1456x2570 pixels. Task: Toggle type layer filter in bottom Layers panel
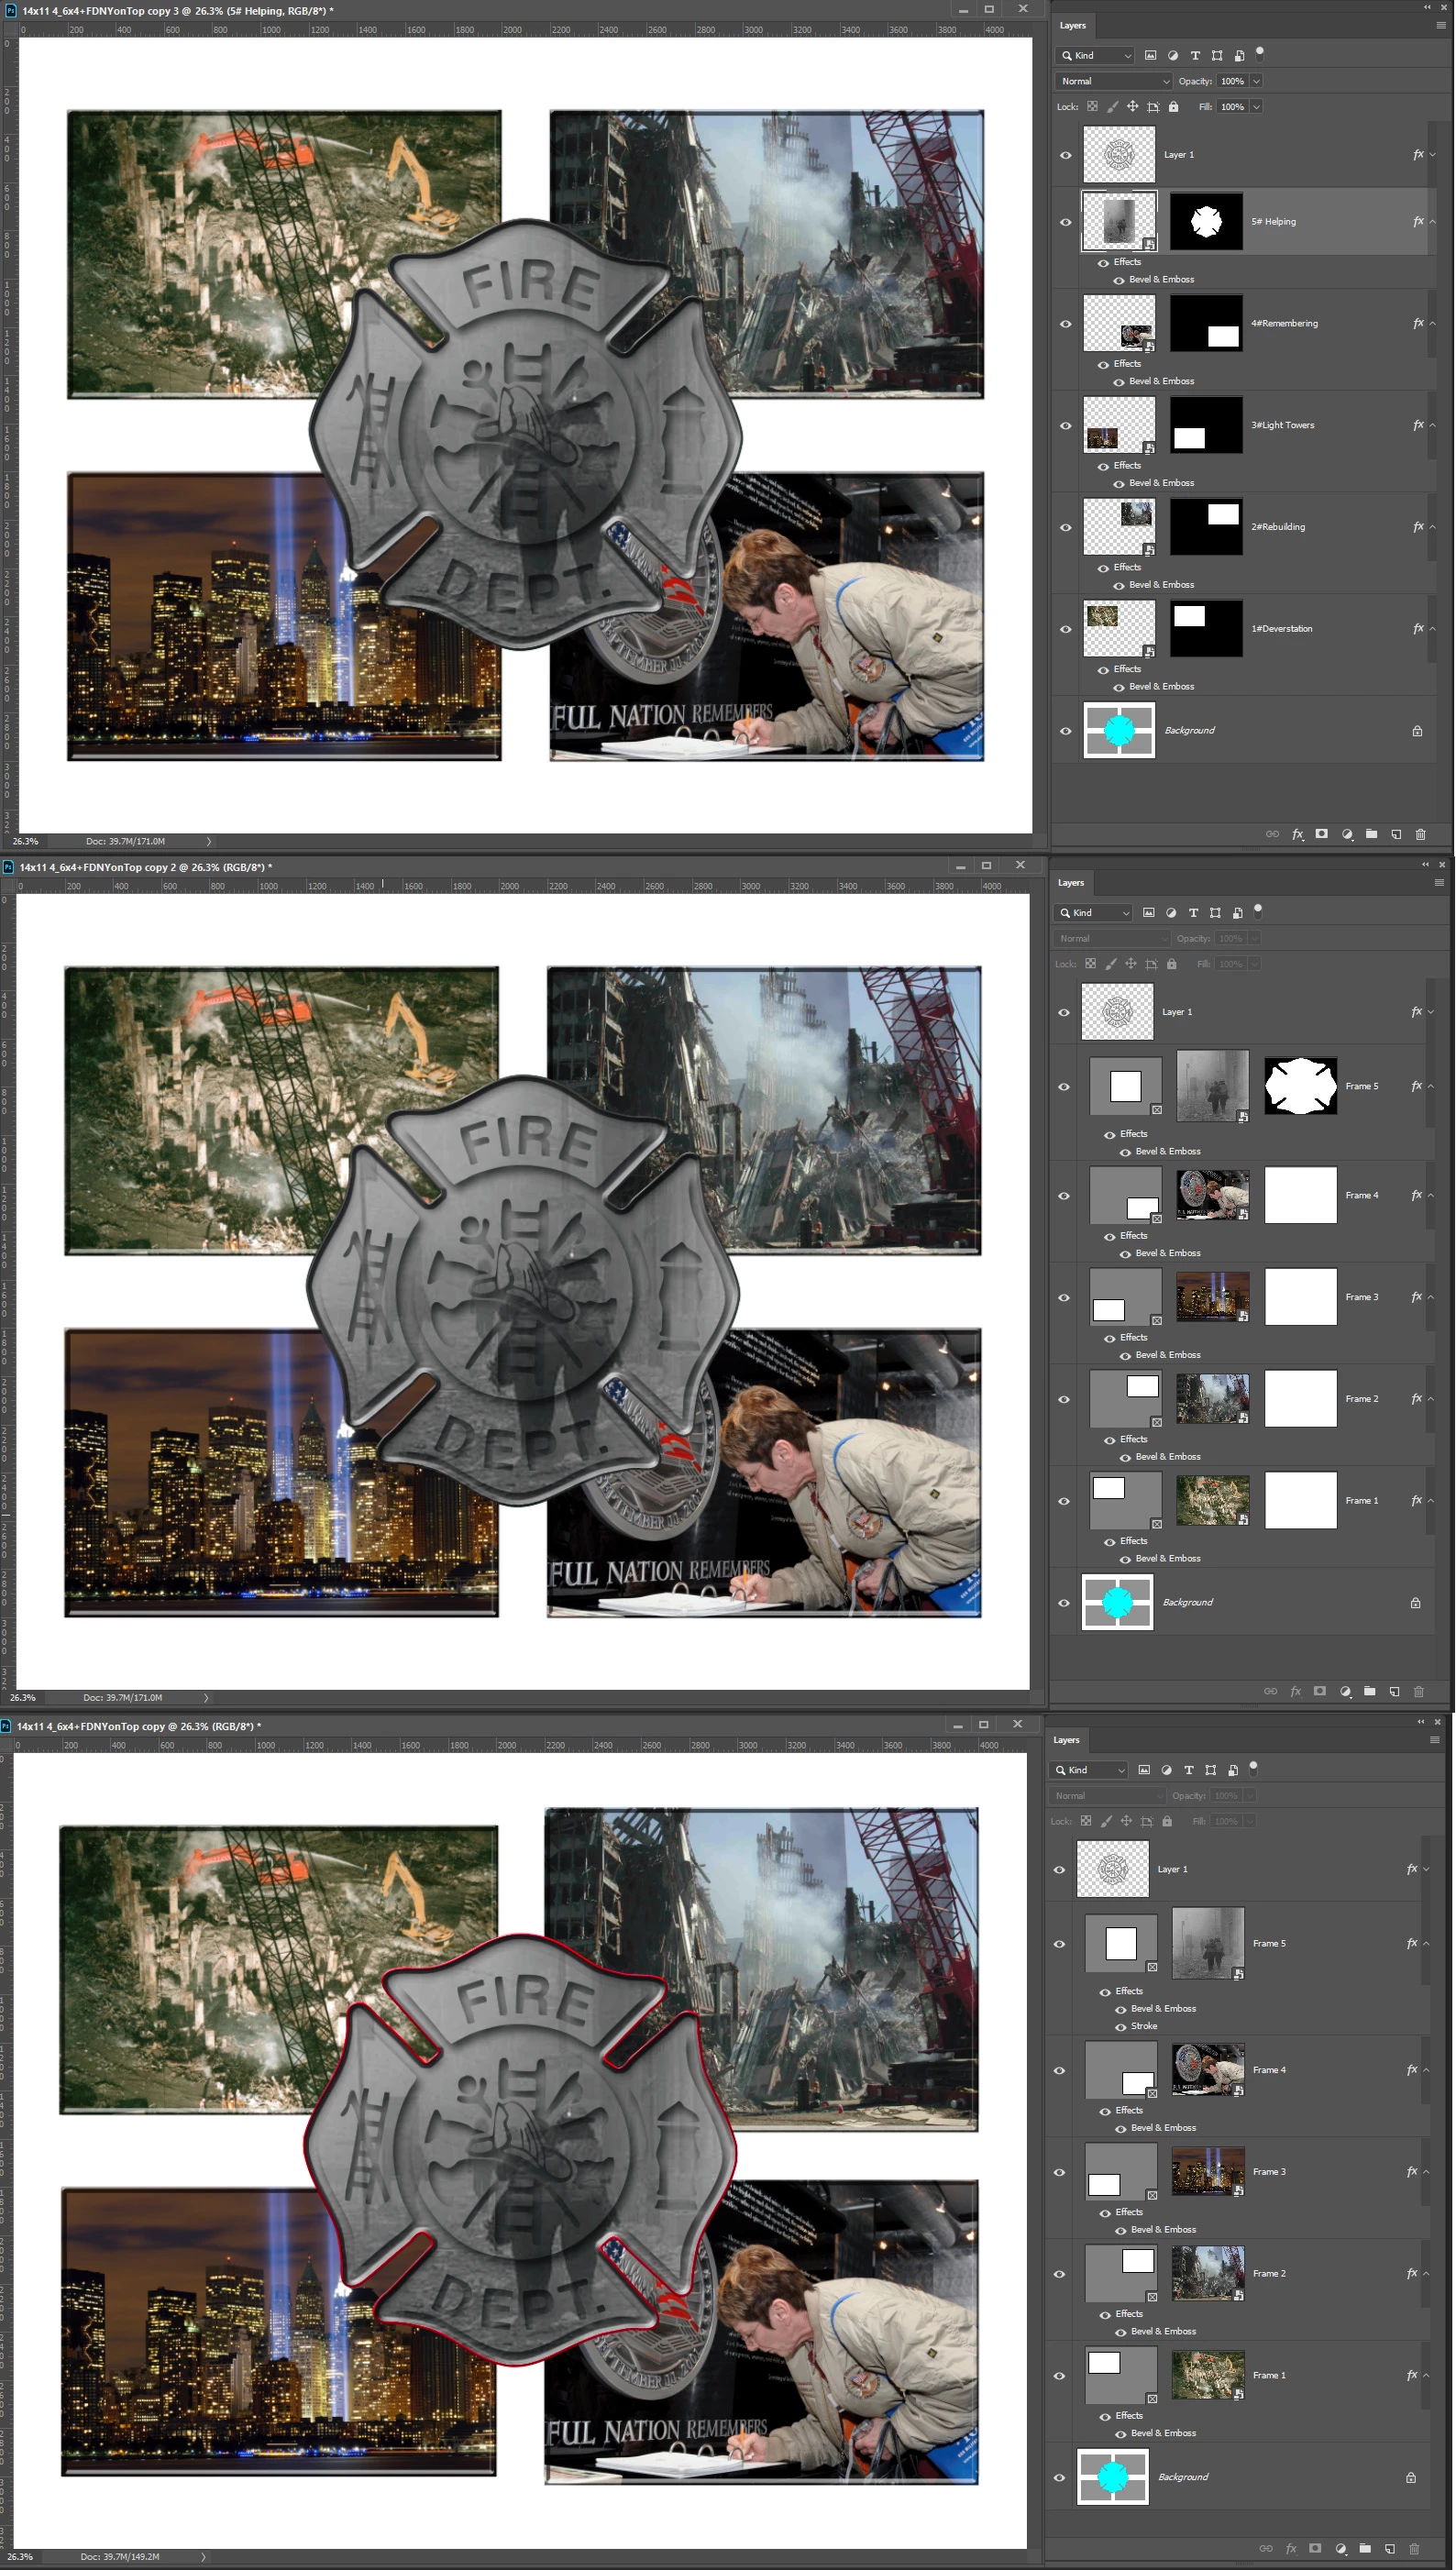(x=1189, y=1770)
